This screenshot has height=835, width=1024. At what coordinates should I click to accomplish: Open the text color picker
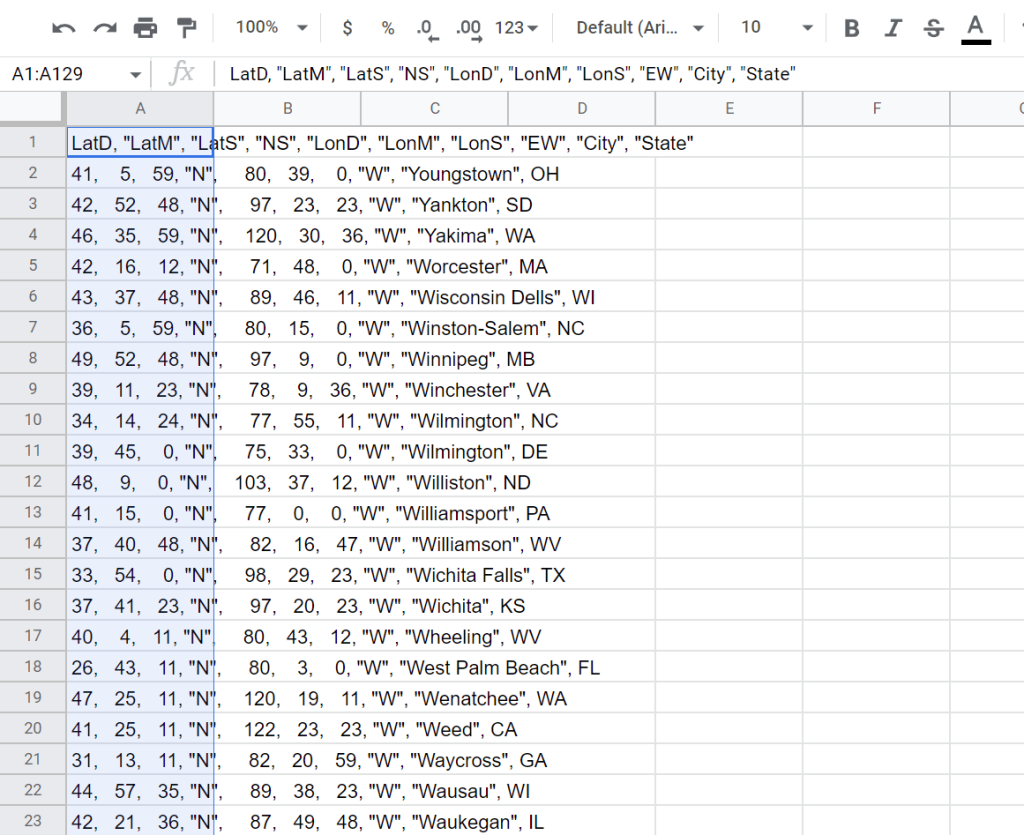pos(975,28)
